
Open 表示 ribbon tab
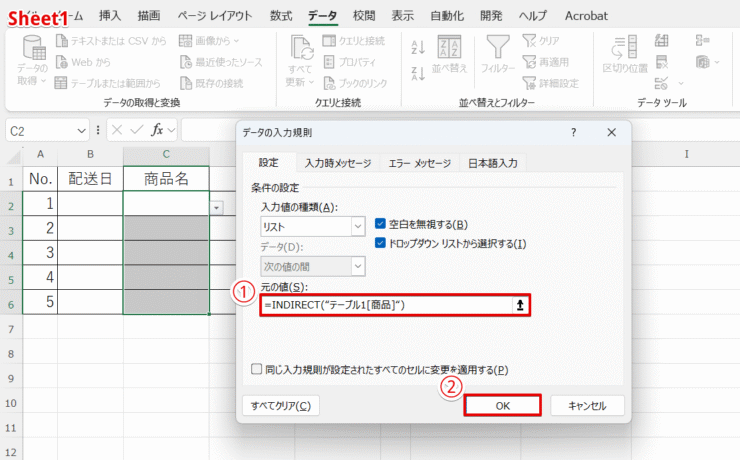pyautogui.click(x=403, y=16)
